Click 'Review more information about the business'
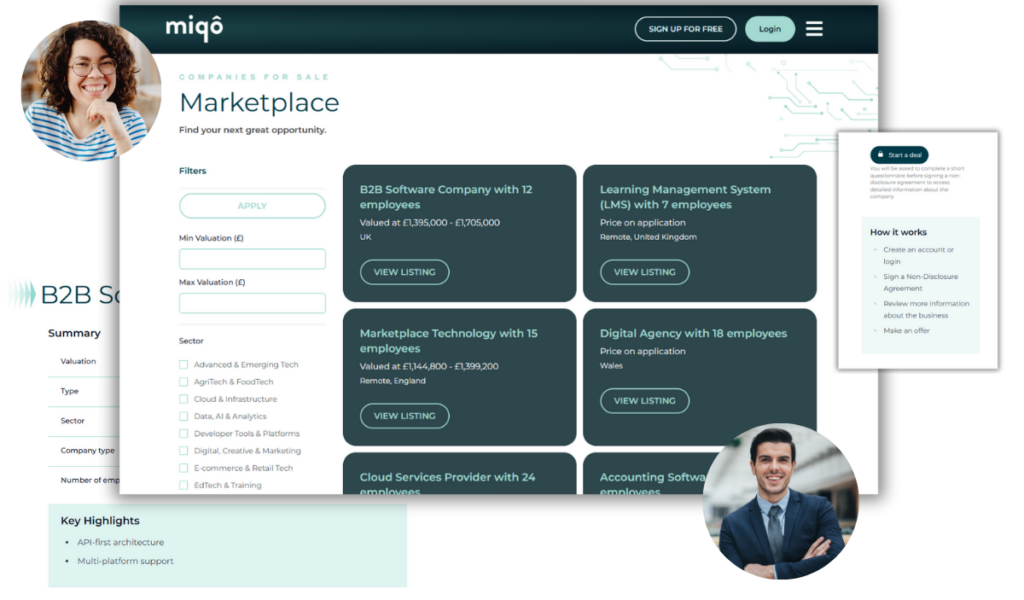 click(x=926, y=309)
